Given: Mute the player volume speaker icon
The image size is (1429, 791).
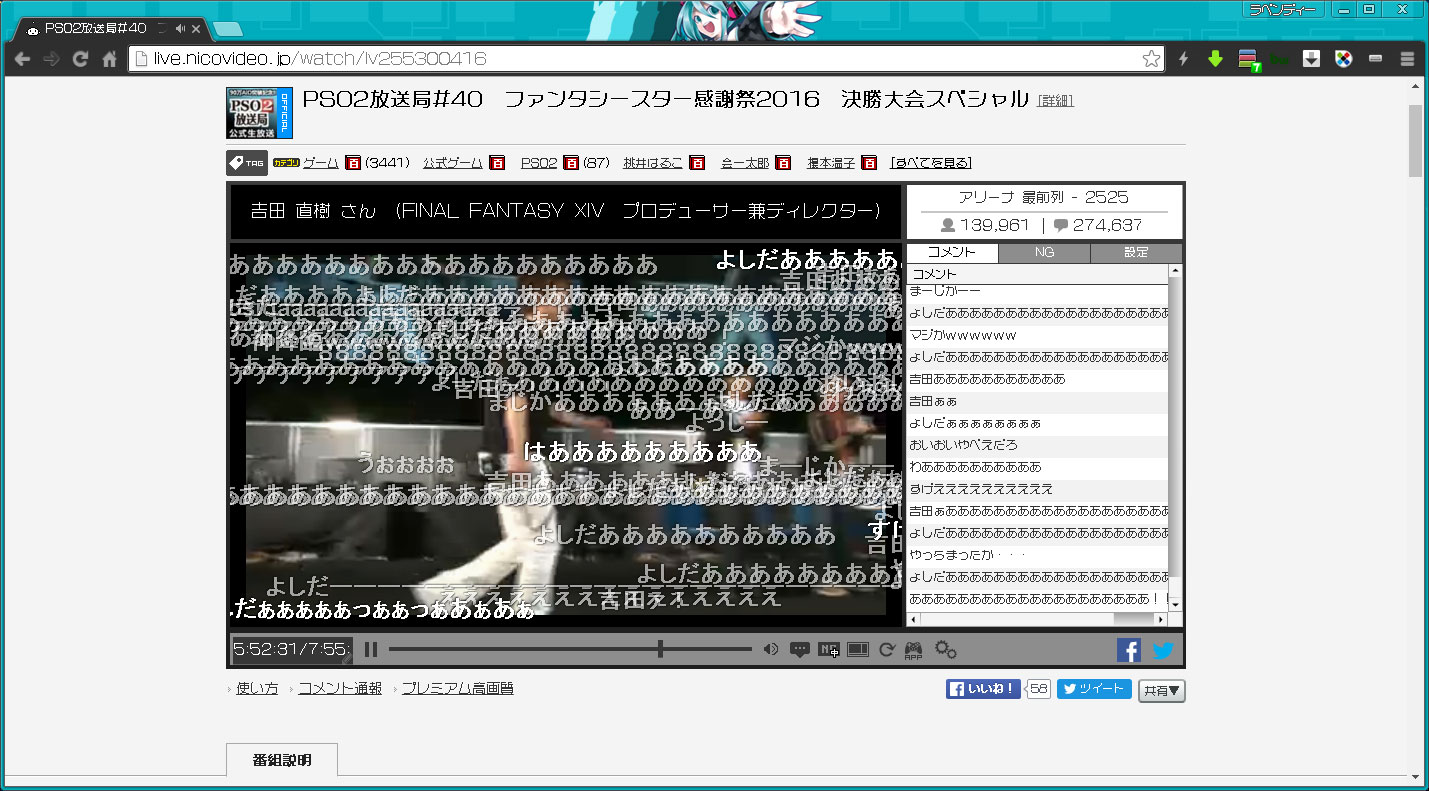Looking at the screenshot, I should [770, 650].
